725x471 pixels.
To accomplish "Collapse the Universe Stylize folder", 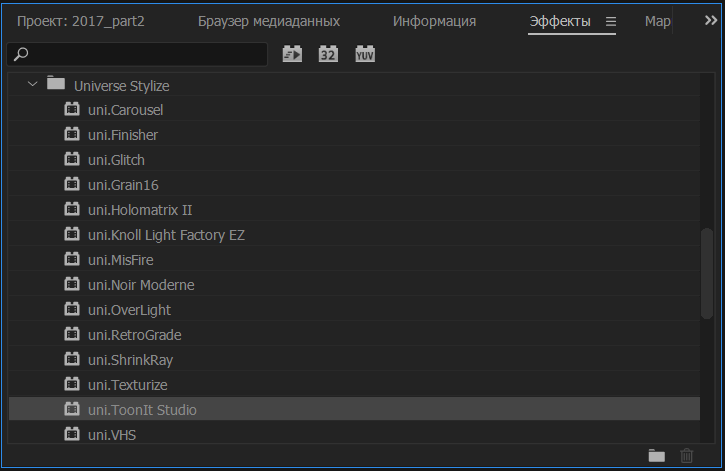I will 32,84.
